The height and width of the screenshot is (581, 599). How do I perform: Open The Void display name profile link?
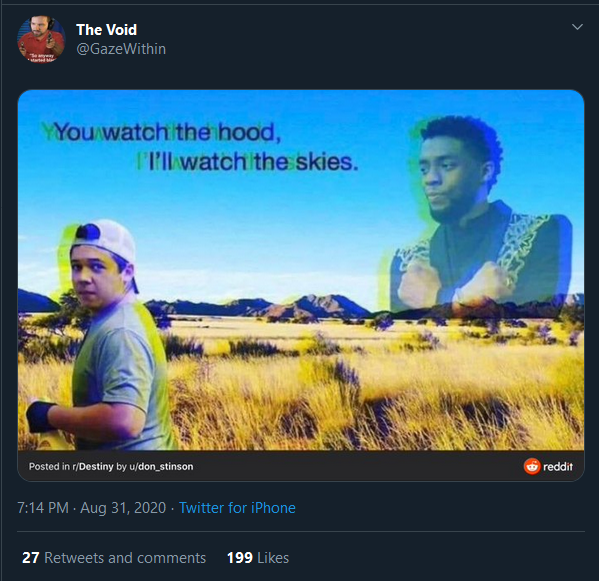click(107, 30)
